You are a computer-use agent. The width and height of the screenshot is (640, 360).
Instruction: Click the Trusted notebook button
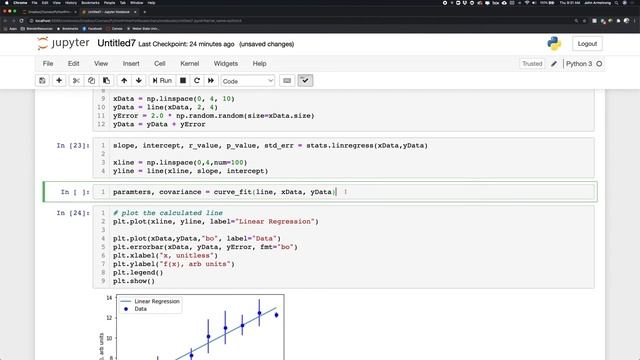pyautogui.click(x=532, y=64)
